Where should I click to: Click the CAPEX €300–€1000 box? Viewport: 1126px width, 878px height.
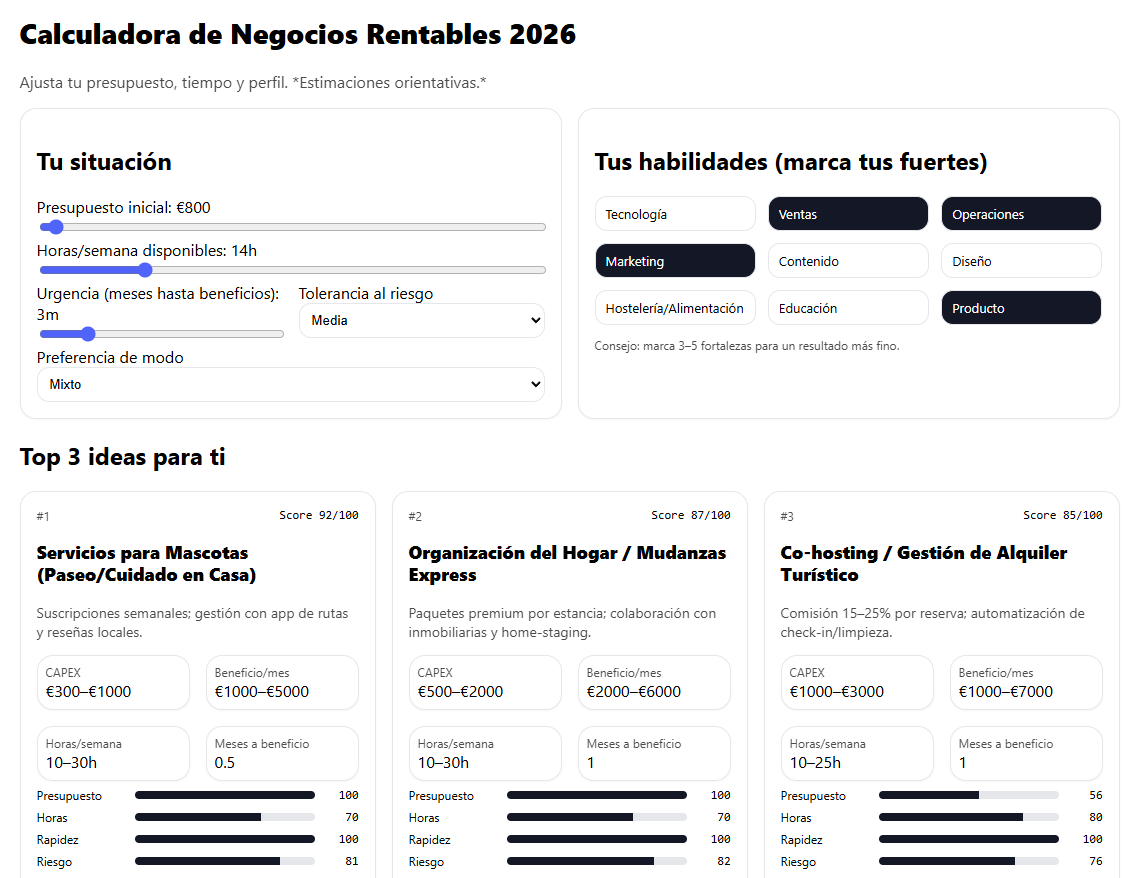113,682
